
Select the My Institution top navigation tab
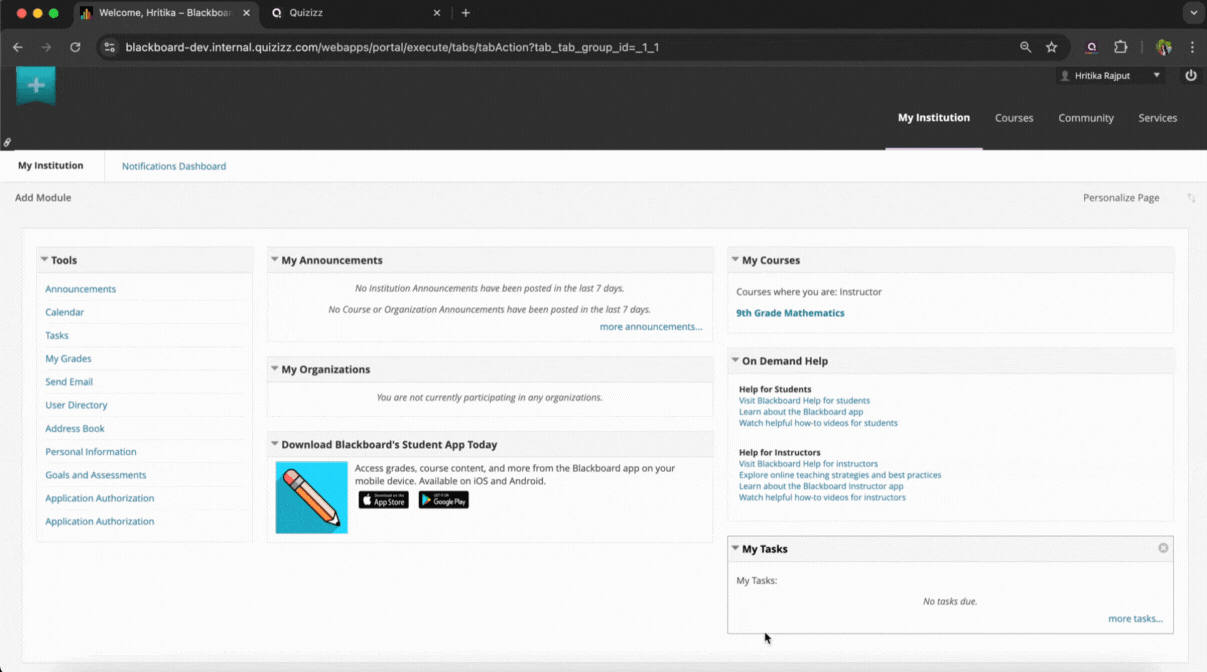pos(934,118)
